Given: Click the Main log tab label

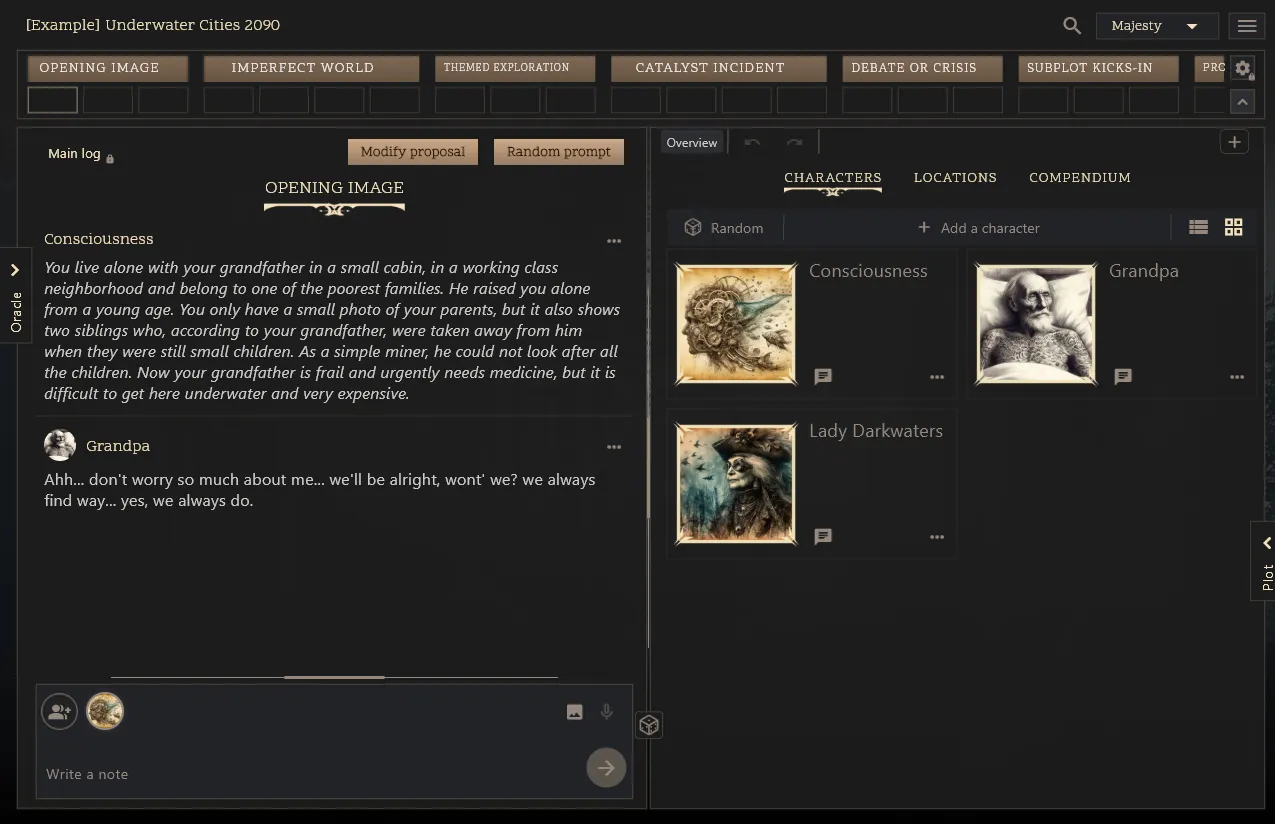Looking at the screenshot, I should point(74,154).
